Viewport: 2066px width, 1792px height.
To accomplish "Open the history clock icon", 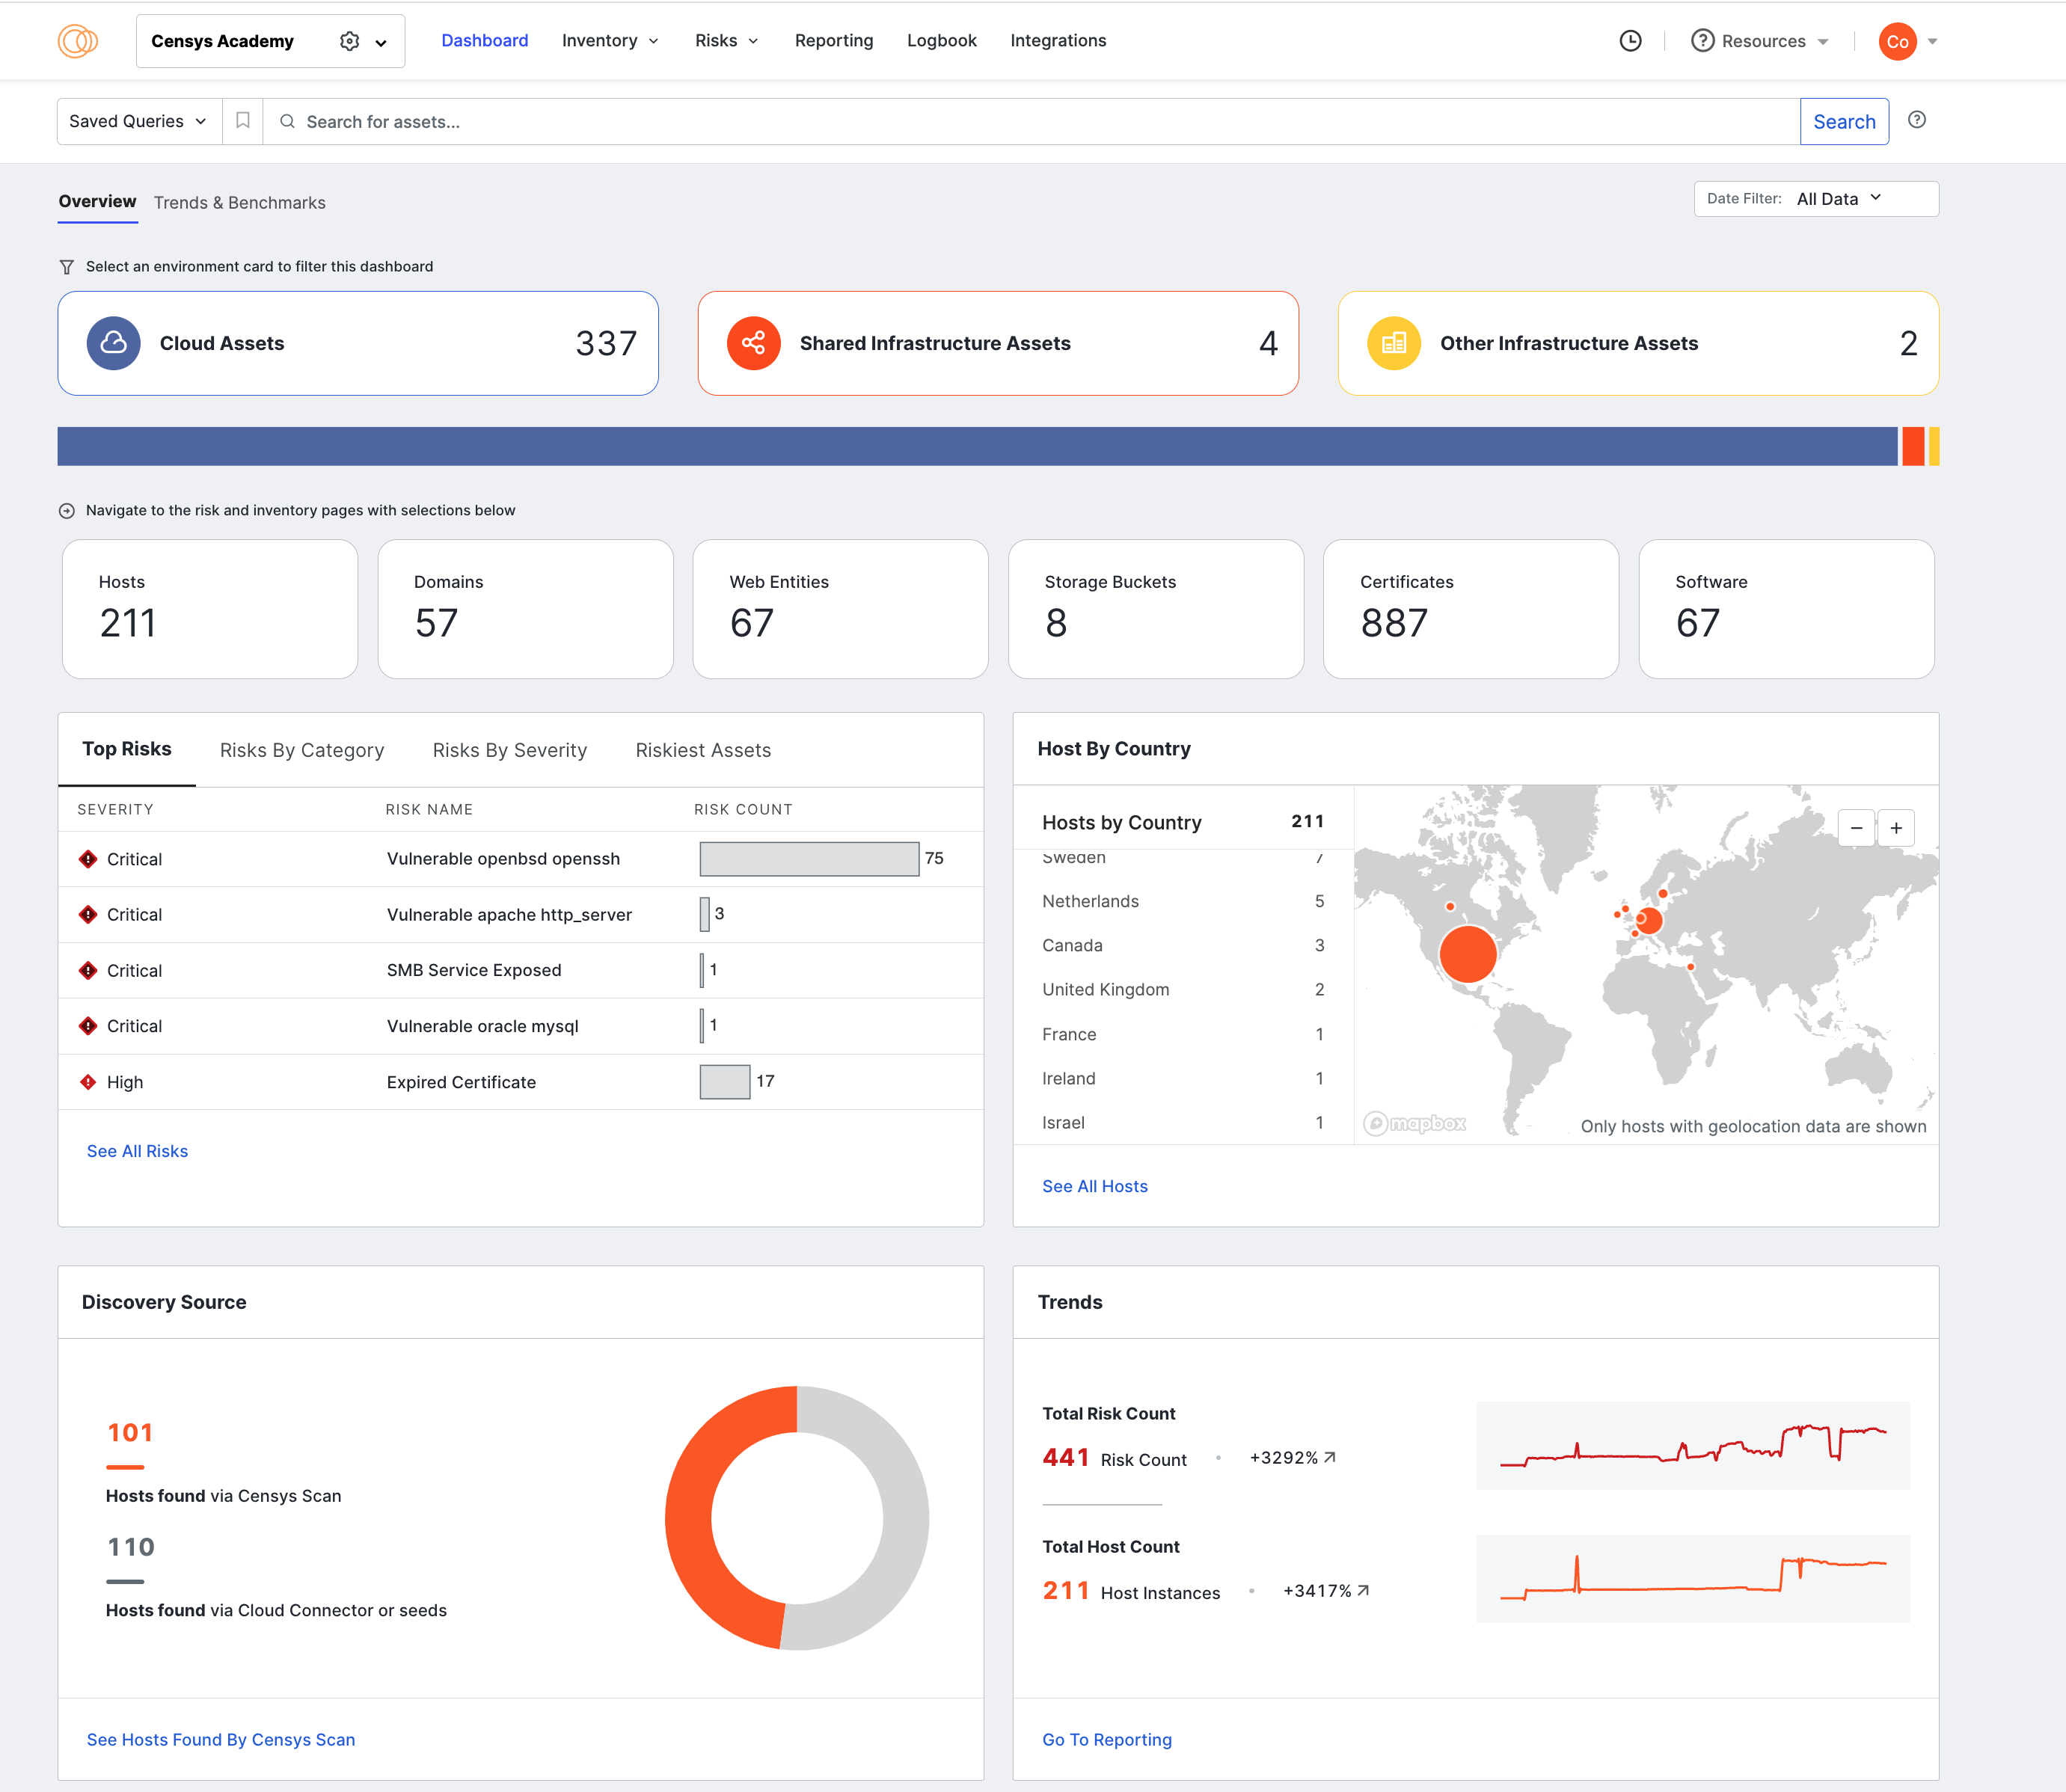I will pyautogui.click(x=1630, y=41).
